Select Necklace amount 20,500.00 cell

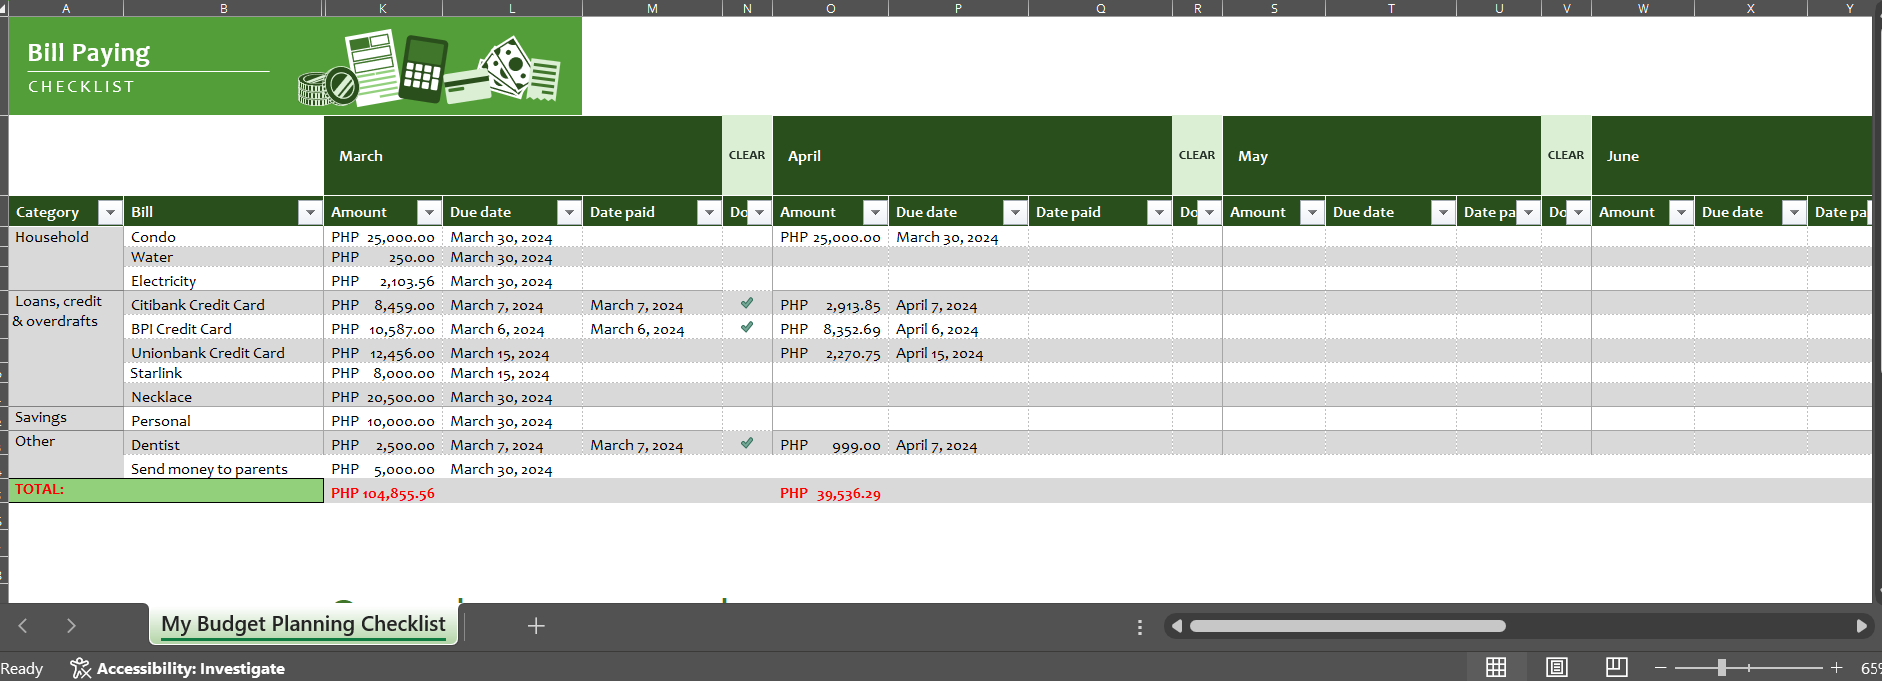(383, 397)
